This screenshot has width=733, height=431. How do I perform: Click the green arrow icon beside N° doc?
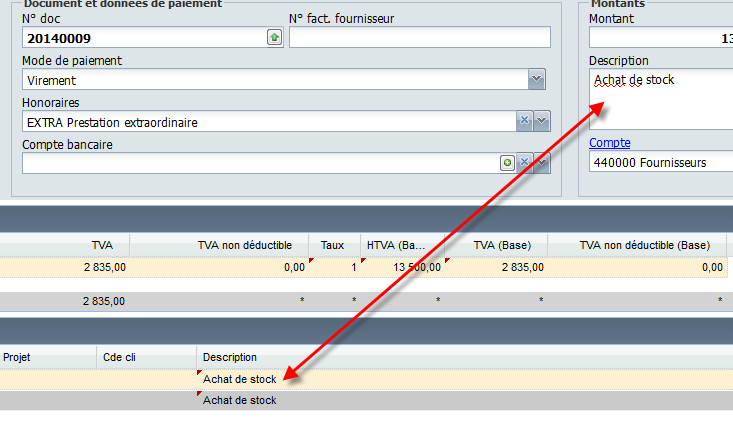tap(274, 37)
